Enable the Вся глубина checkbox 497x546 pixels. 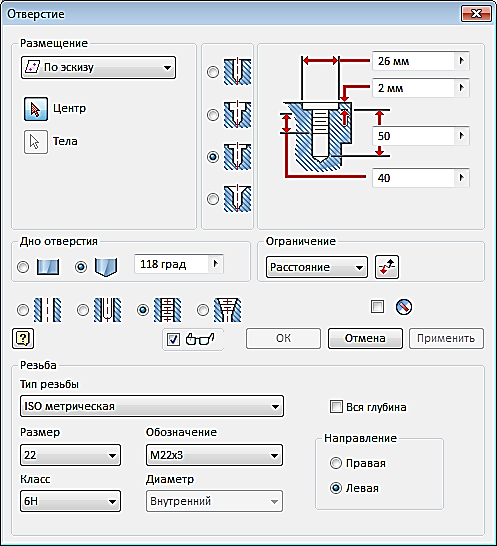pos(336,407)
